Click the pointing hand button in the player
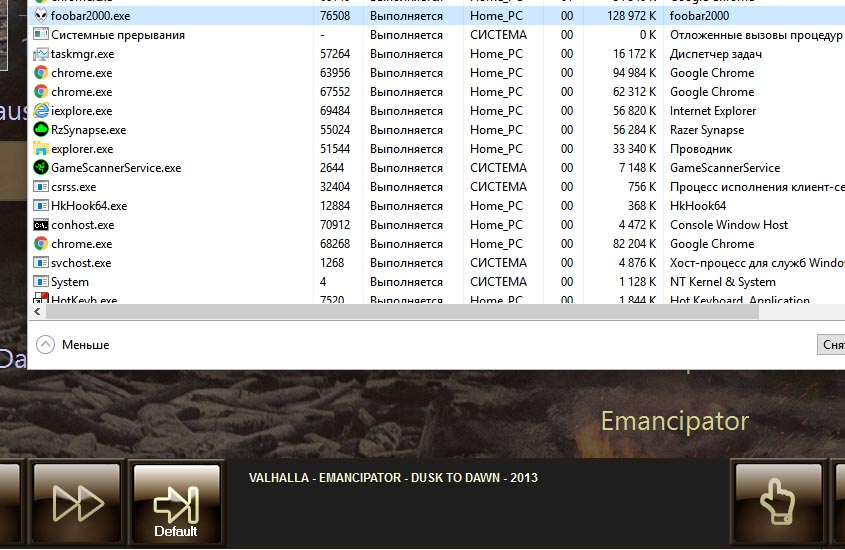845x550 pixels. 778,503
